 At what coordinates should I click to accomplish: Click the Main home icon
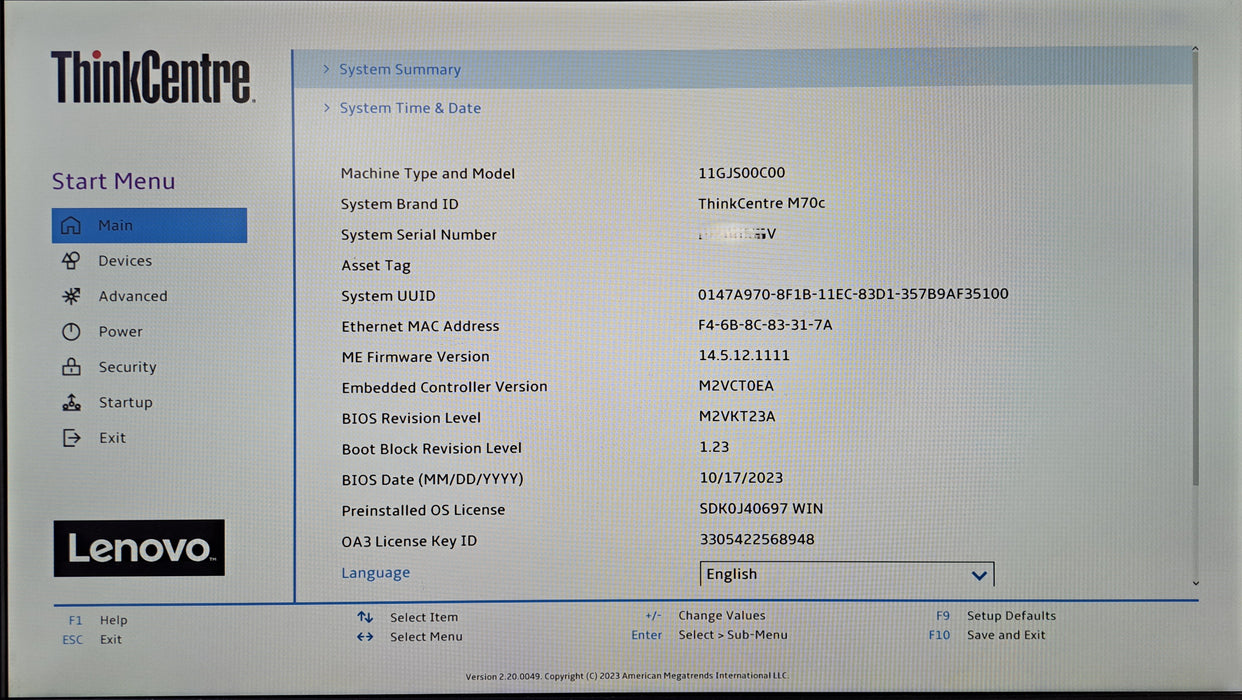pos(70,225)
